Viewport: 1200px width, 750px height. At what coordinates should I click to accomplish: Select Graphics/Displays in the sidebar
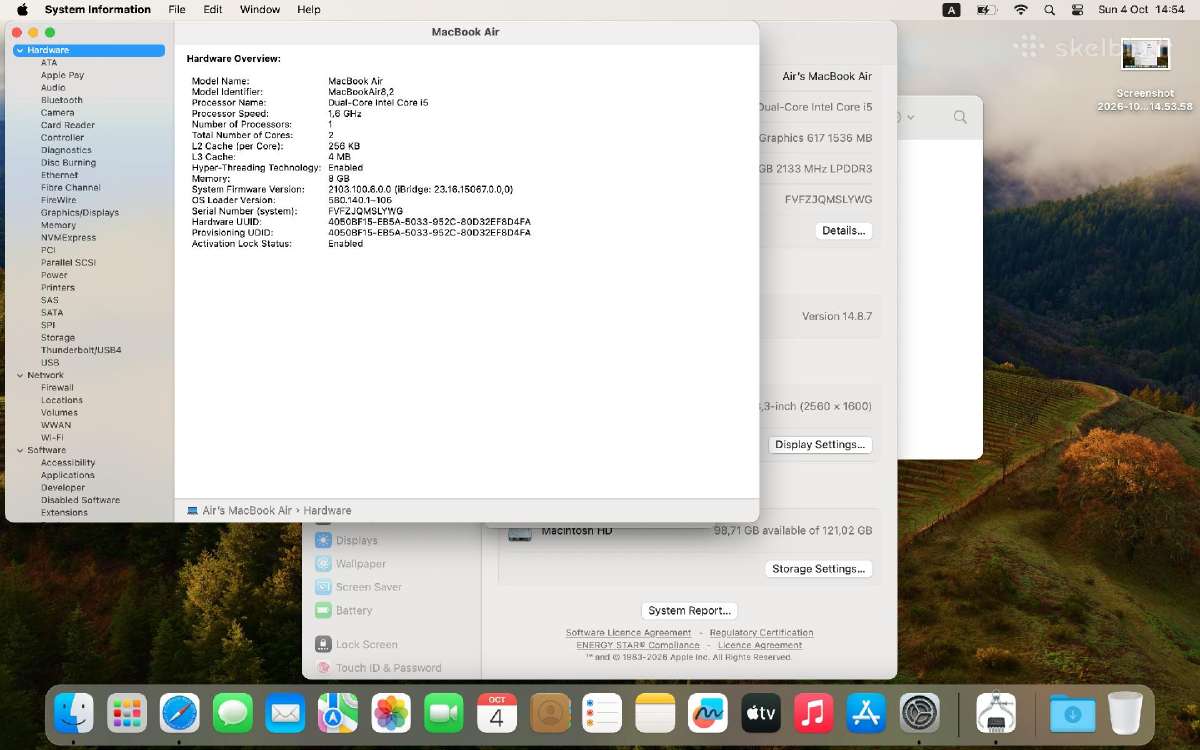[80, 212]
